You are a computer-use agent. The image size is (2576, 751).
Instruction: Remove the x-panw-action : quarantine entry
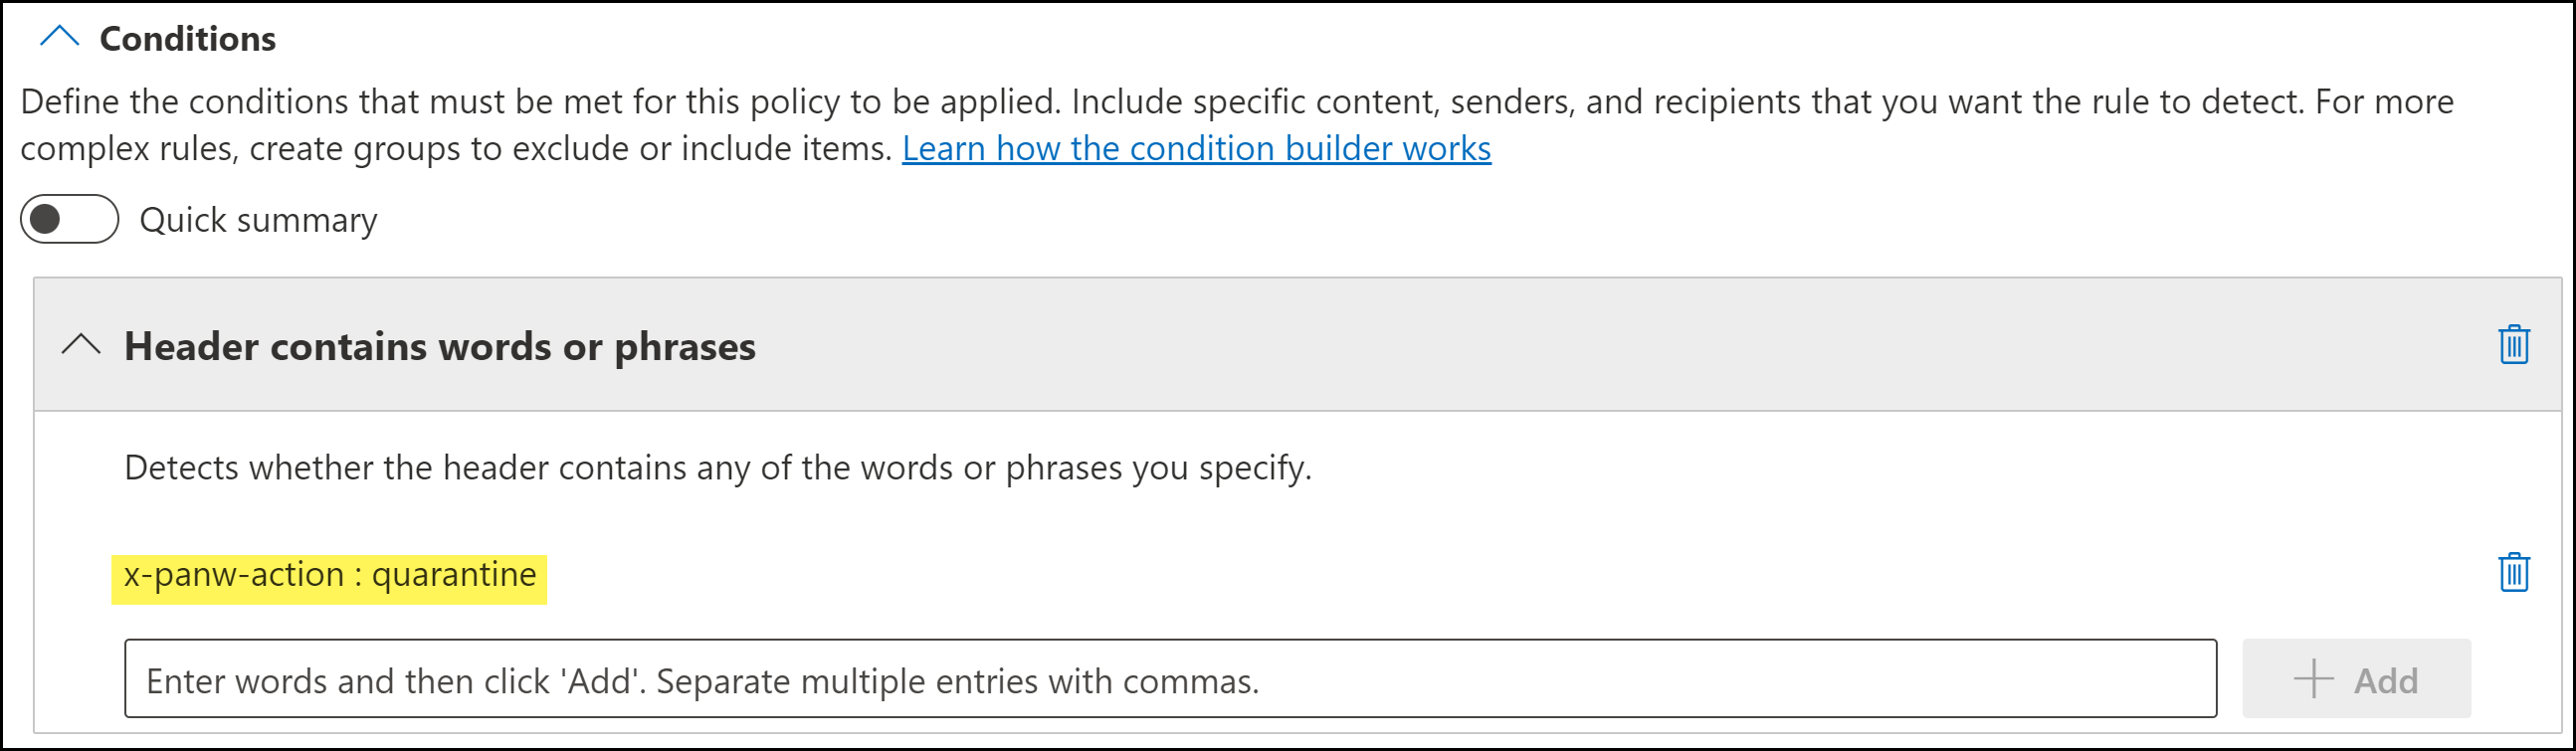(2514, 573)
